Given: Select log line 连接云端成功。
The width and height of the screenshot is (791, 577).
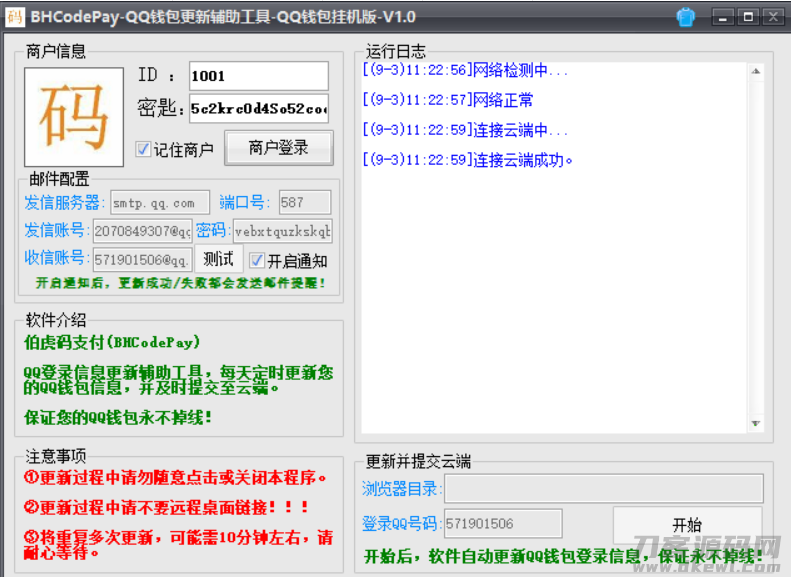Looking at the screenshot, I should [468, 160].
